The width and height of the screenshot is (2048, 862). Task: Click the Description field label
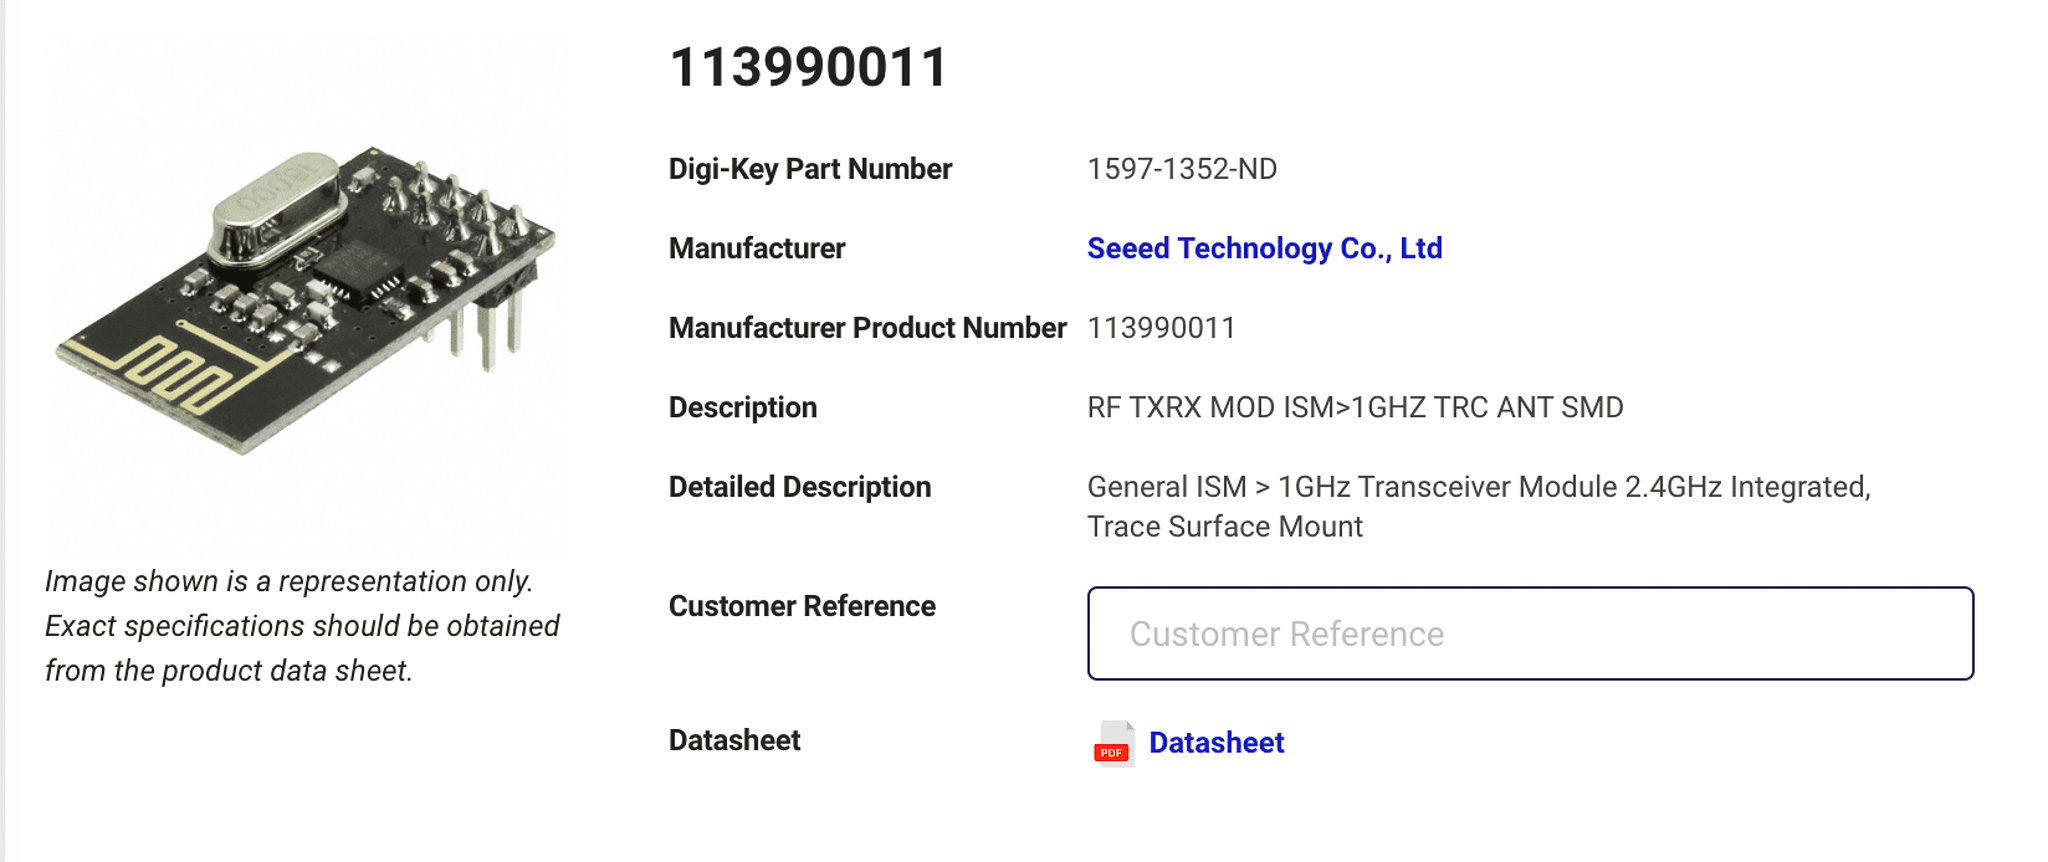[743, 407]
